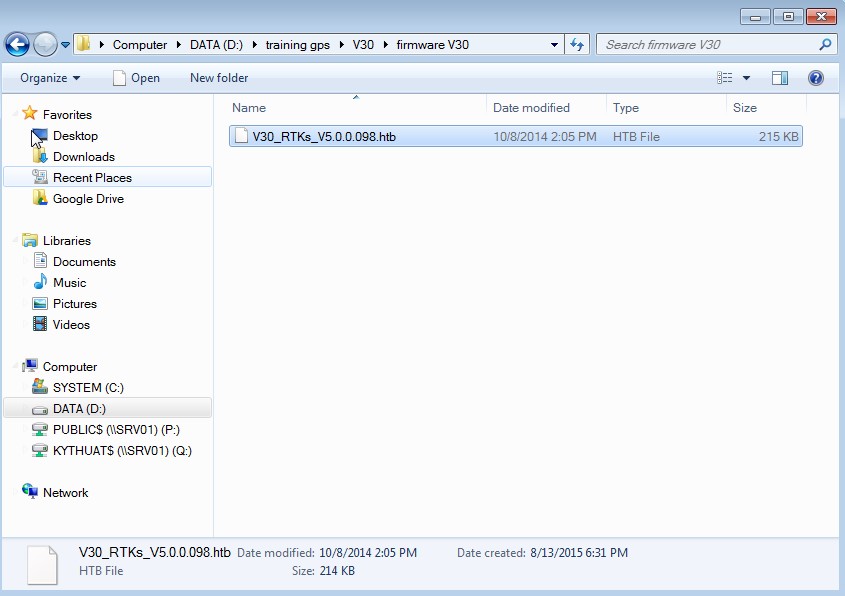Expand arrow after V30 breadcrumb
This screenshot has width=845, height=596.
pyautogui.click(x=385, y=45)
